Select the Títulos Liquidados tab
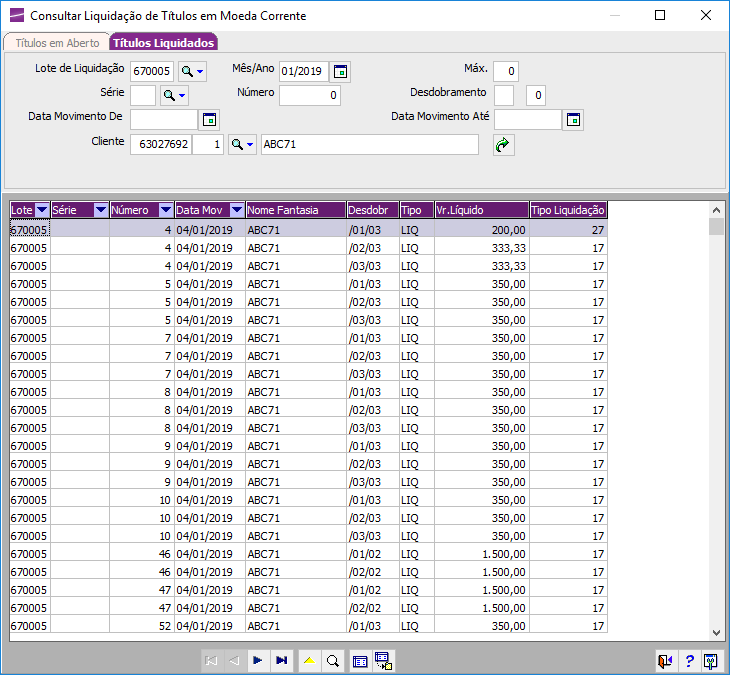730x675 pixels. [x=163, y=43]
